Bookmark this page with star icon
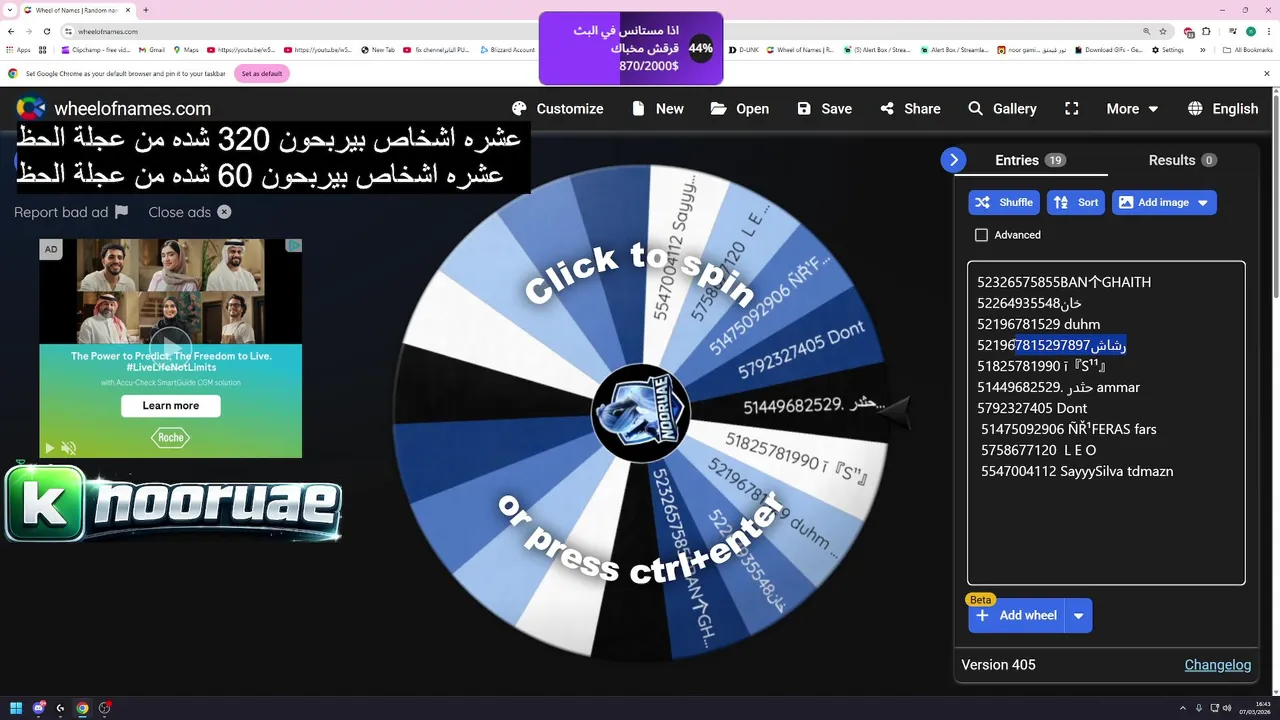 coord(1162,32)
